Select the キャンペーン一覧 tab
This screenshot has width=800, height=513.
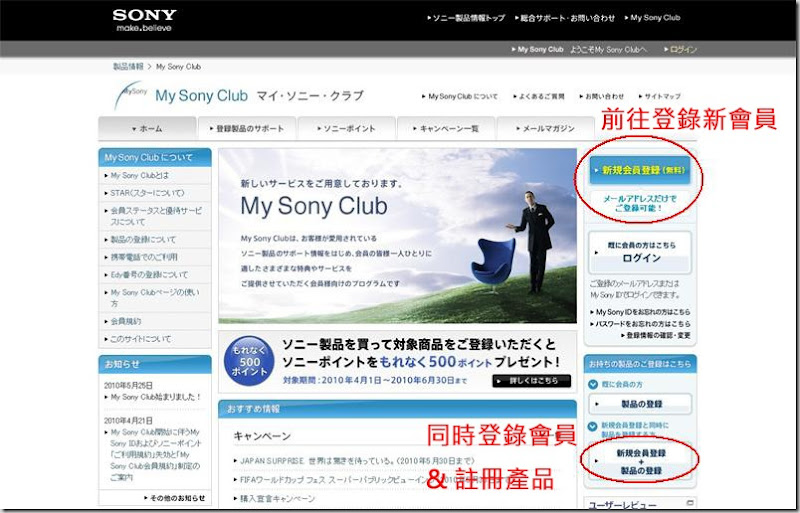click(446, 129)
